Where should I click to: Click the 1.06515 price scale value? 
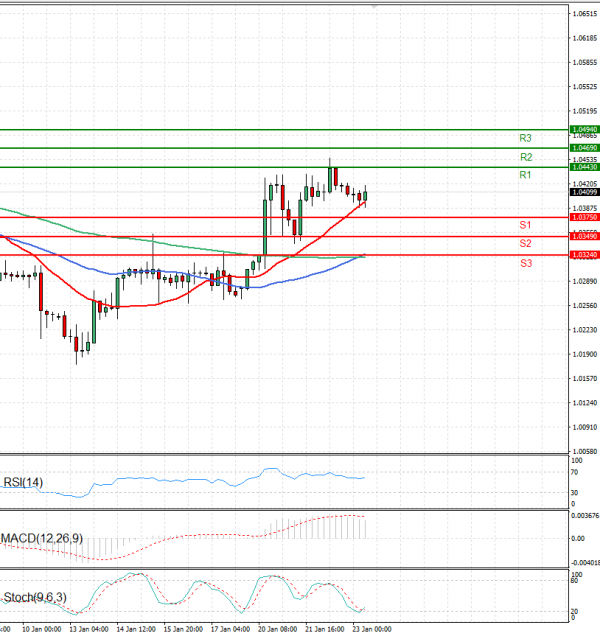(x=585, y=14)
